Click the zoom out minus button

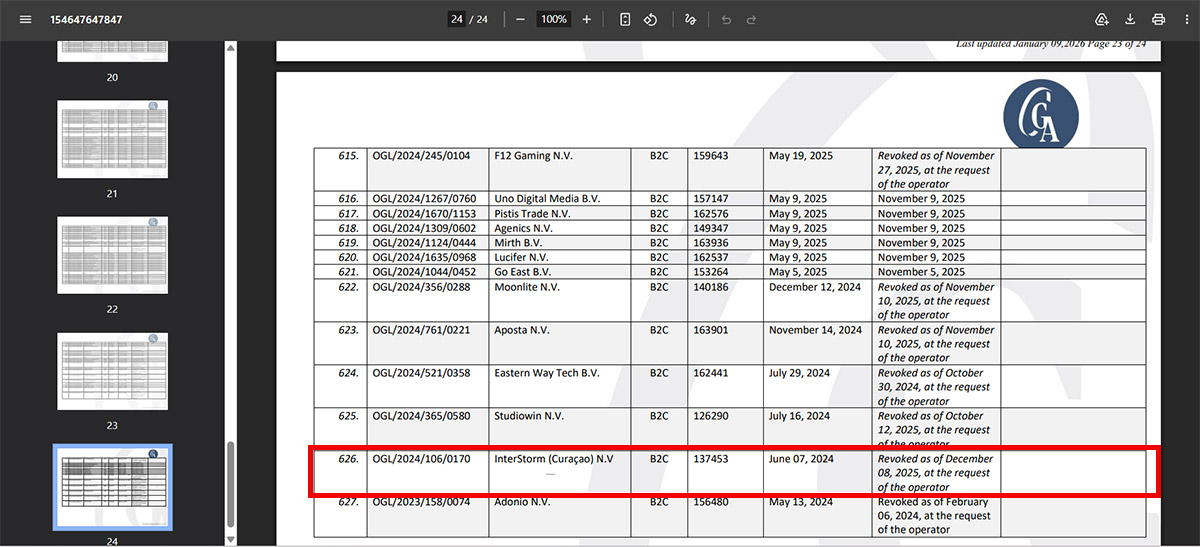pos(520,20)
